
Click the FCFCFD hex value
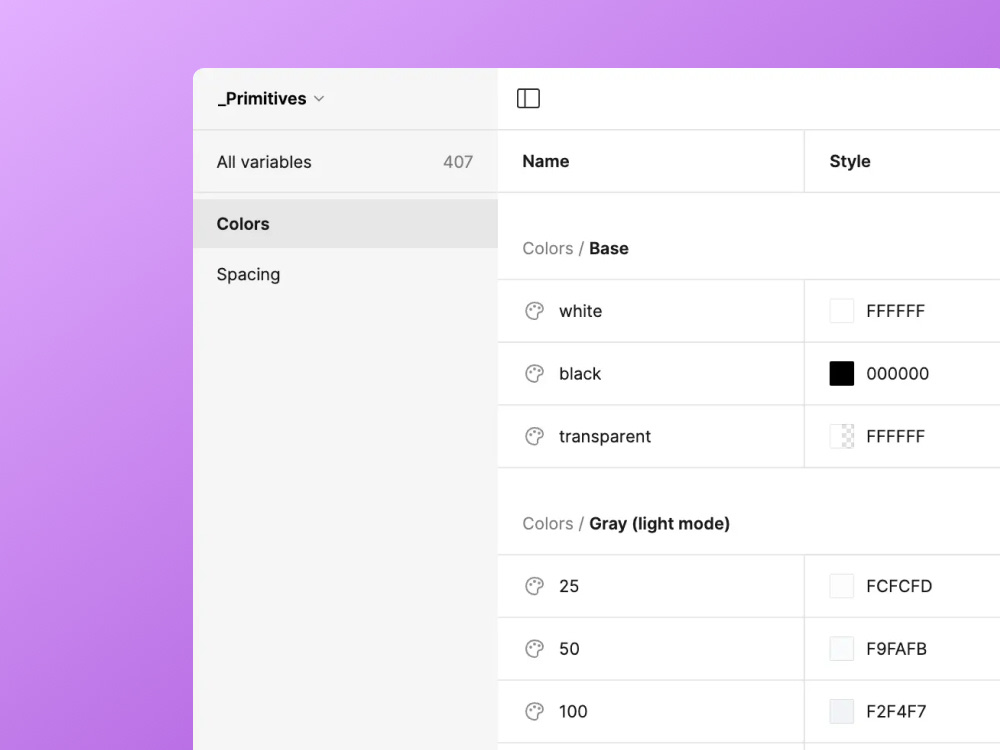pos(899,586)
